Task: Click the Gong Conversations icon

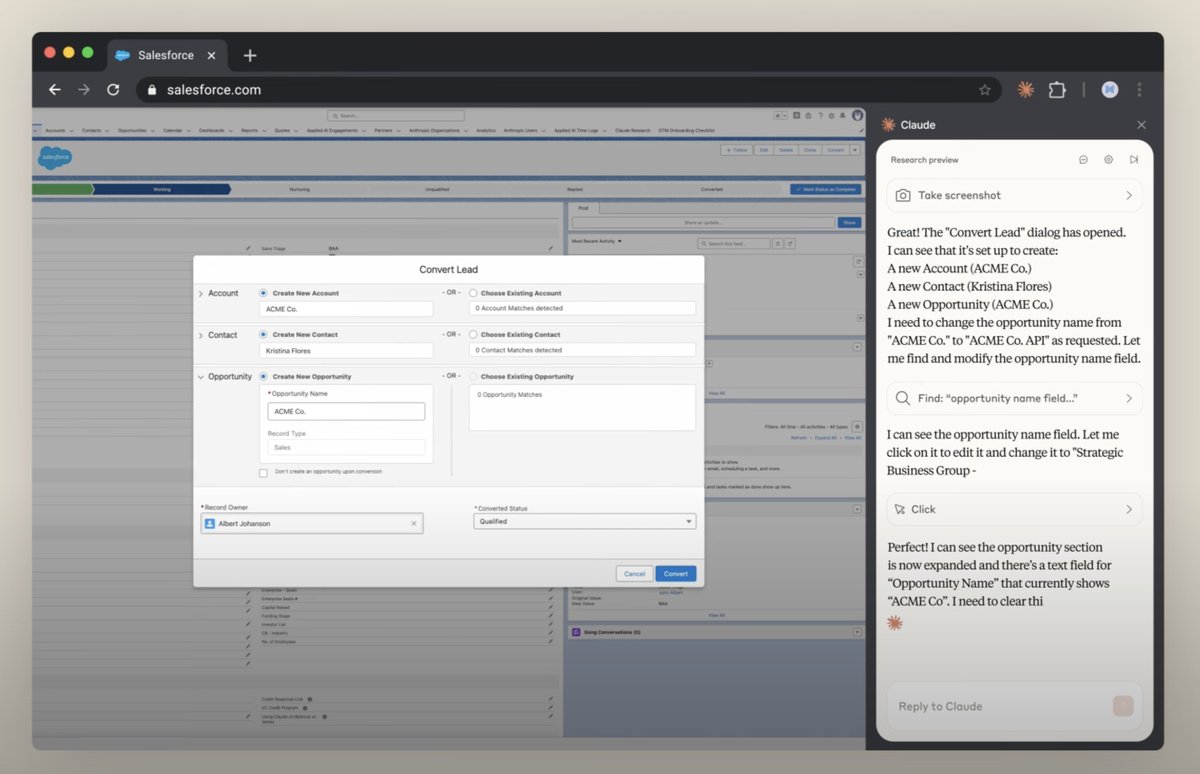Action: tap(576, 632)
